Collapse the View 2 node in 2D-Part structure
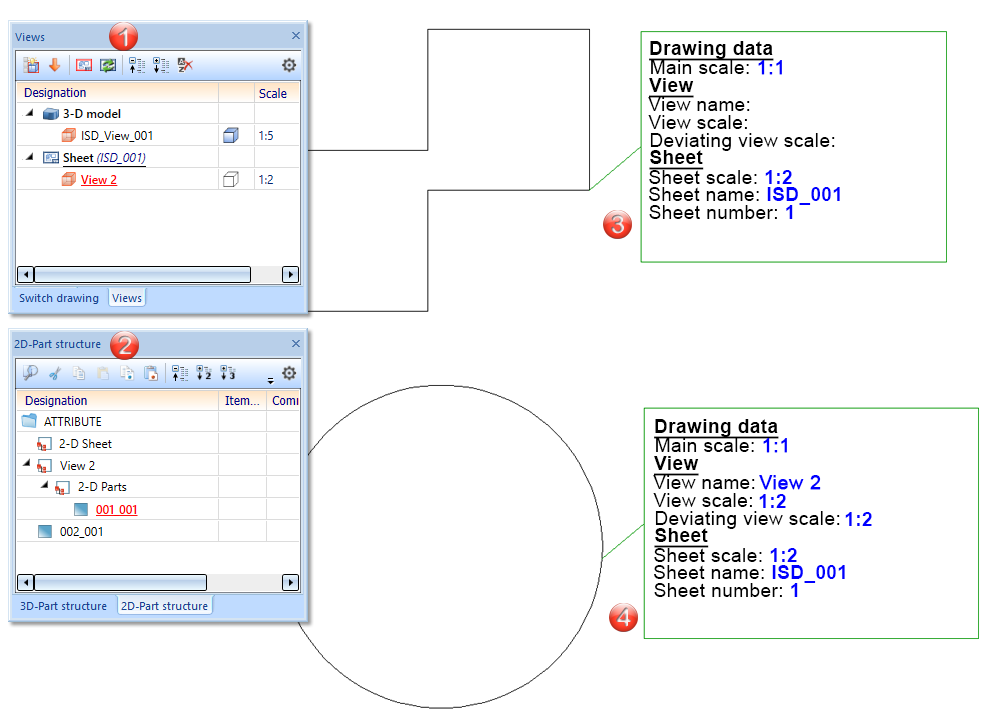The width and height of the screenshot is (1000, 716). pos(26,464)
